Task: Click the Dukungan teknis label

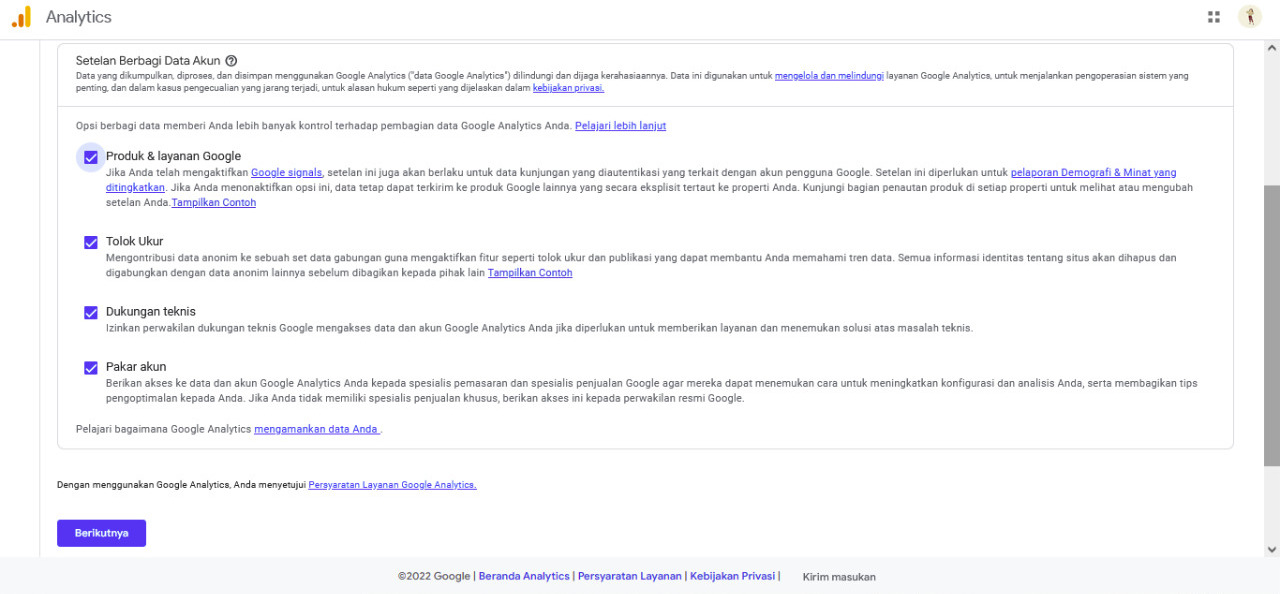Action: click(151, 311)
